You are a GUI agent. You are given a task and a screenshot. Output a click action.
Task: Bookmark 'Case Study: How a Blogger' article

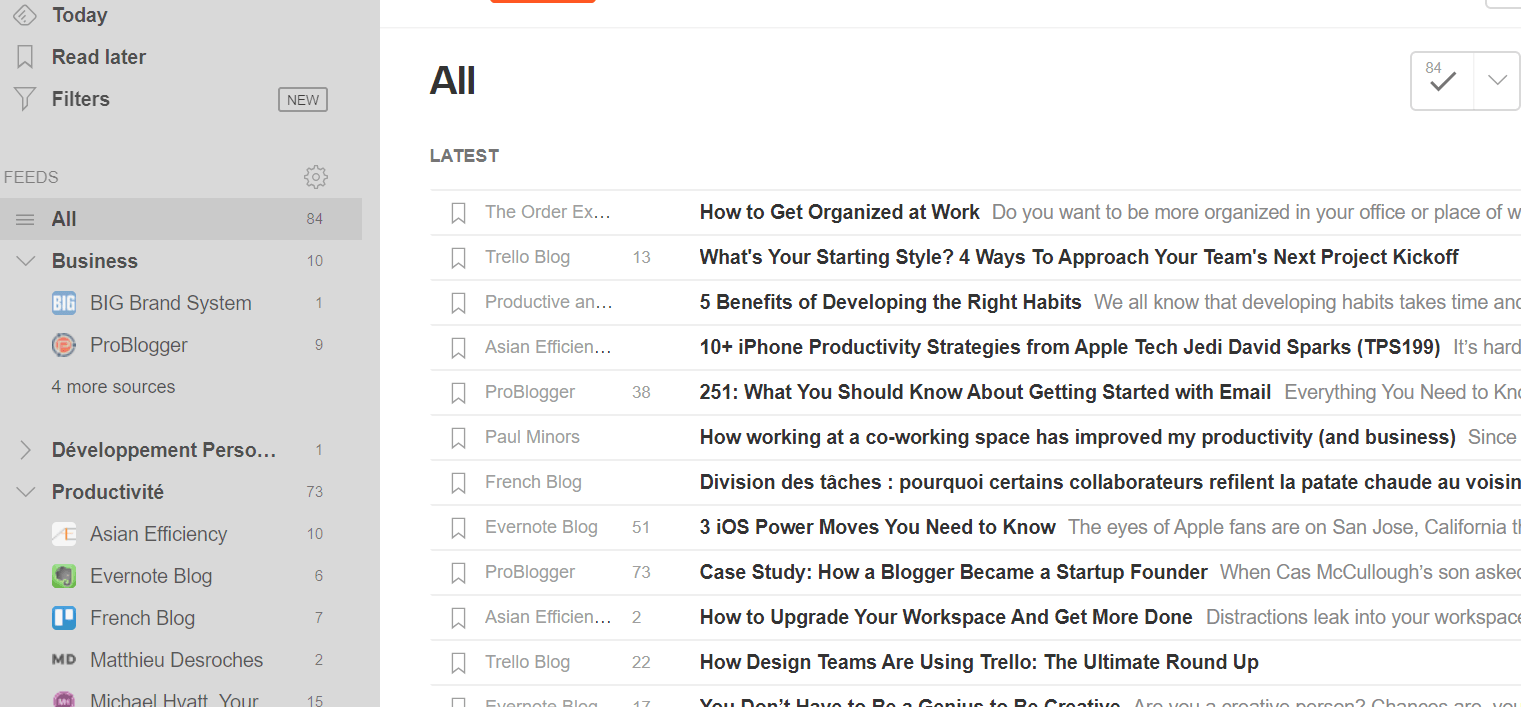point(458,572)
